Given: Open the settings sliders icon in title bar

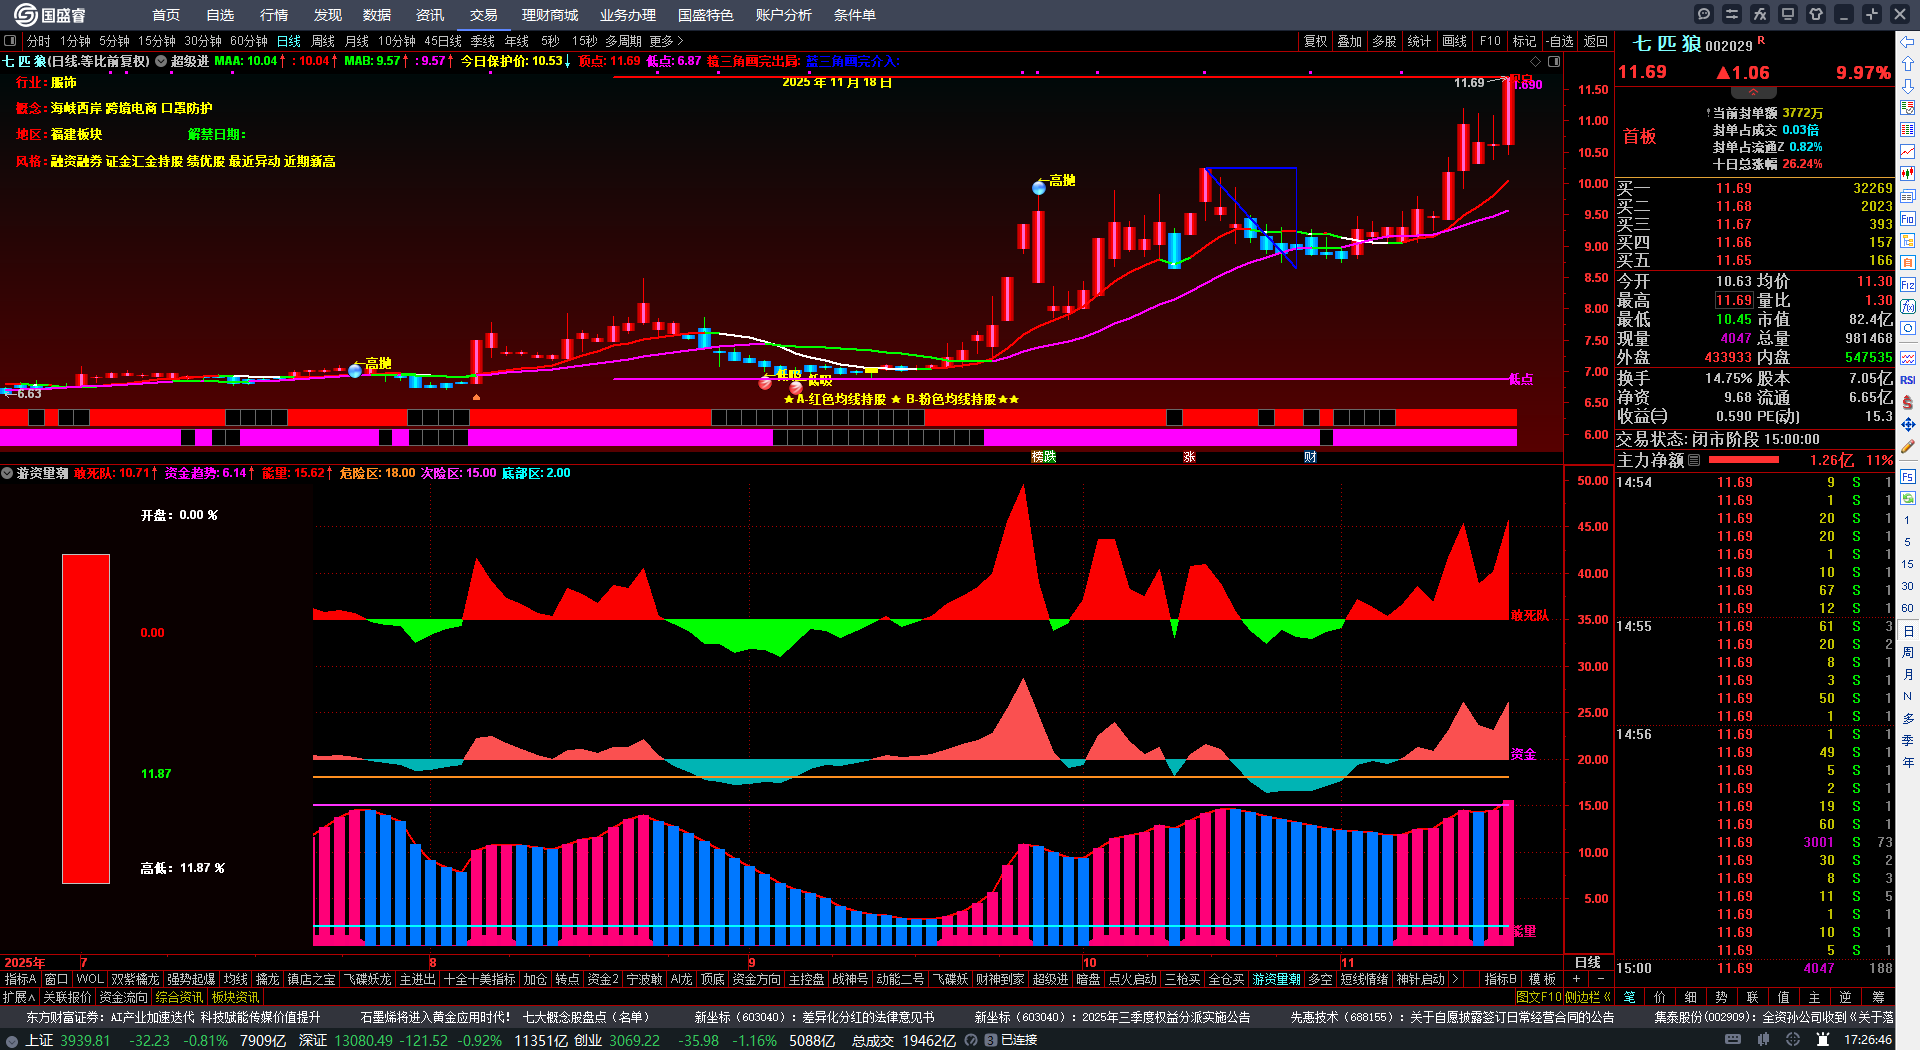Looking at the screenshot, I should pos(1732,14).
